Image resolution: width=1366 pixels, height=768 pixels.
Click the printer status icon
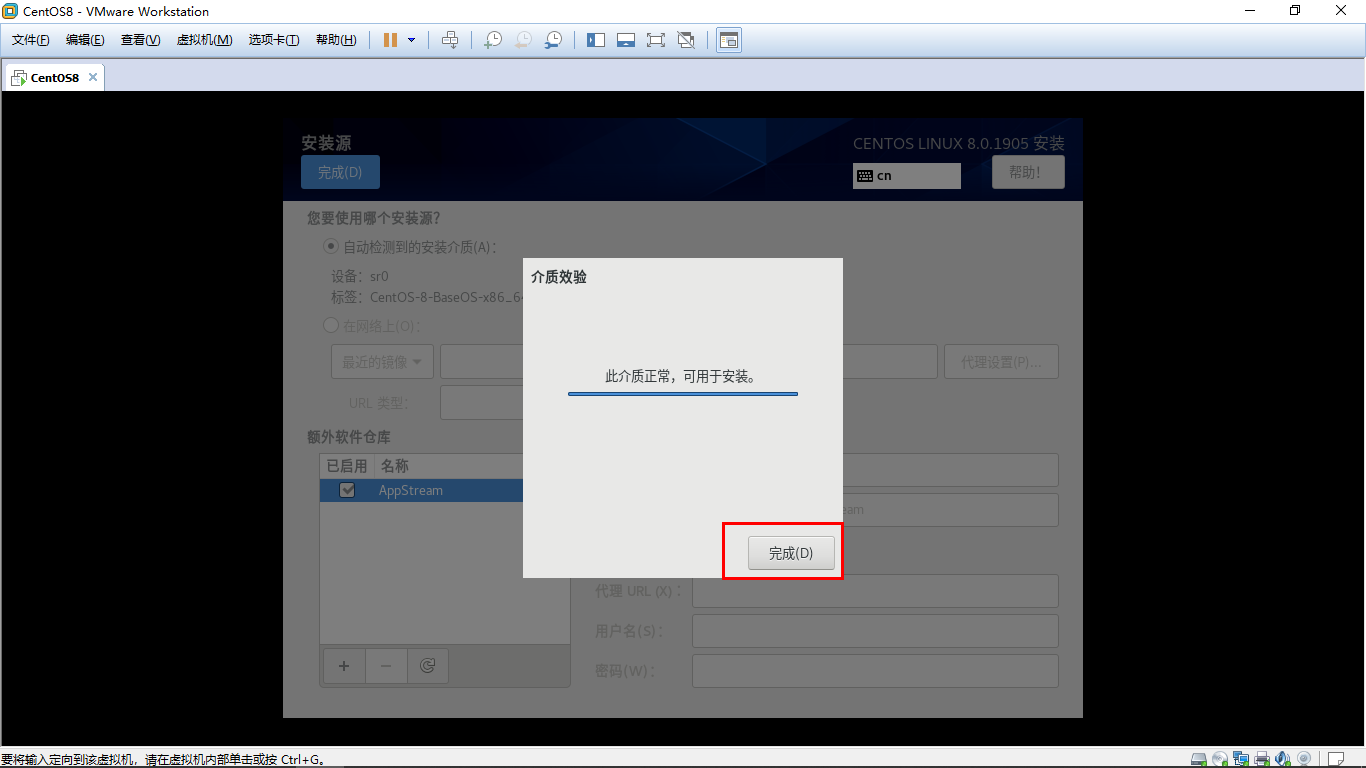coord(1262,759)
